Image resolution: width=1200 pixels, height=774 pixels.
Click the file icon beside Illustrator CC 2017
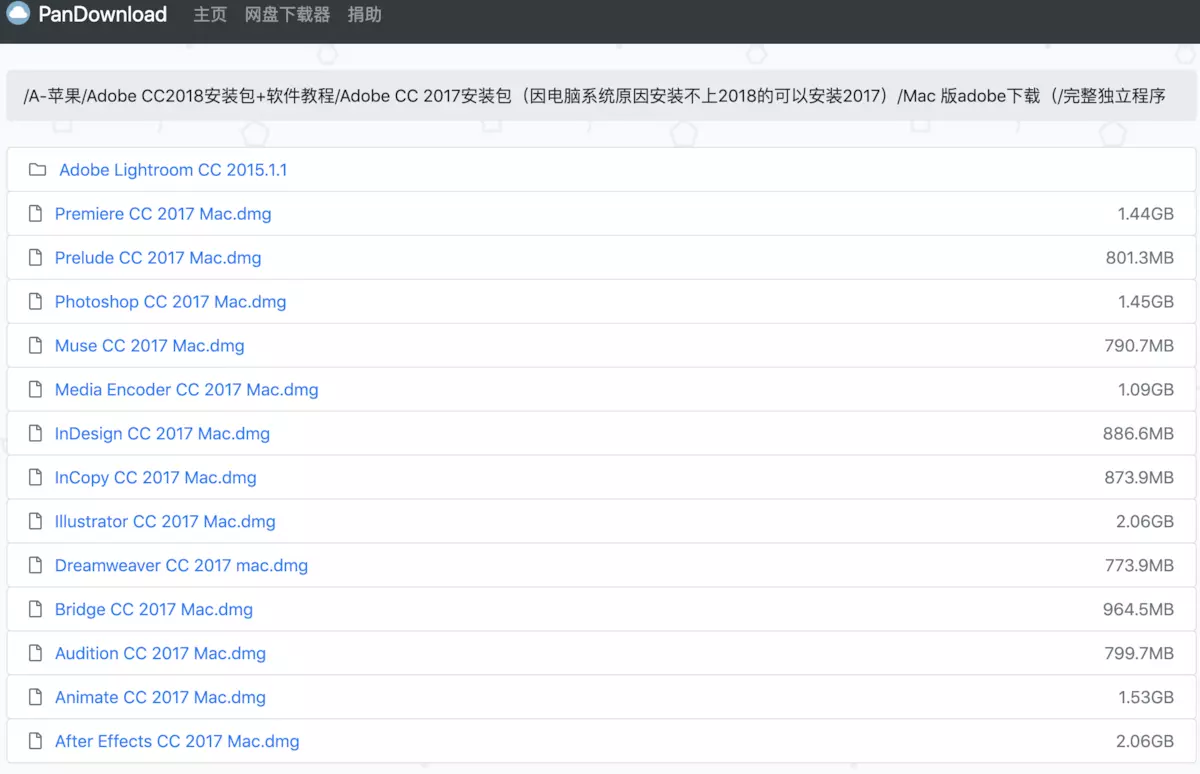36,522
